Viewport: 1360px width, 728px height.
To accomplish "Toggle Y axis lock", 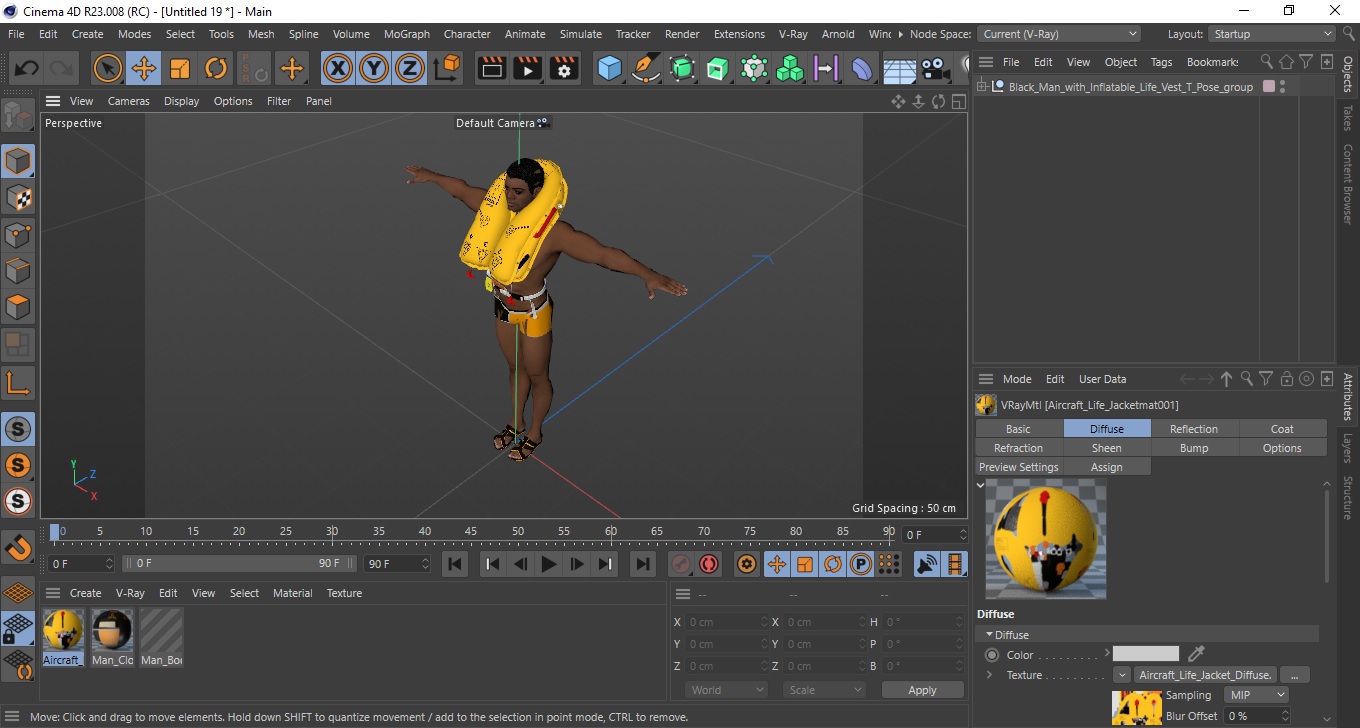I will (x=374, y=69).
